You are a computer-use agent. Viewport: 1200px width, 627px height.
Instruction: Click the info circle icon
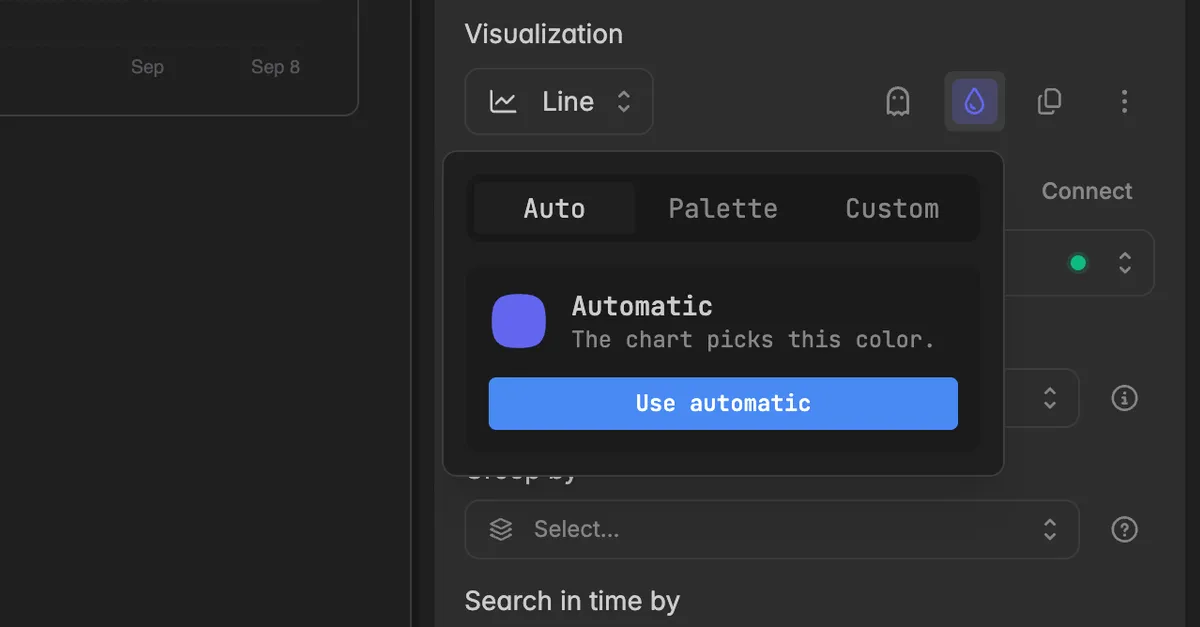[1124, 398]
